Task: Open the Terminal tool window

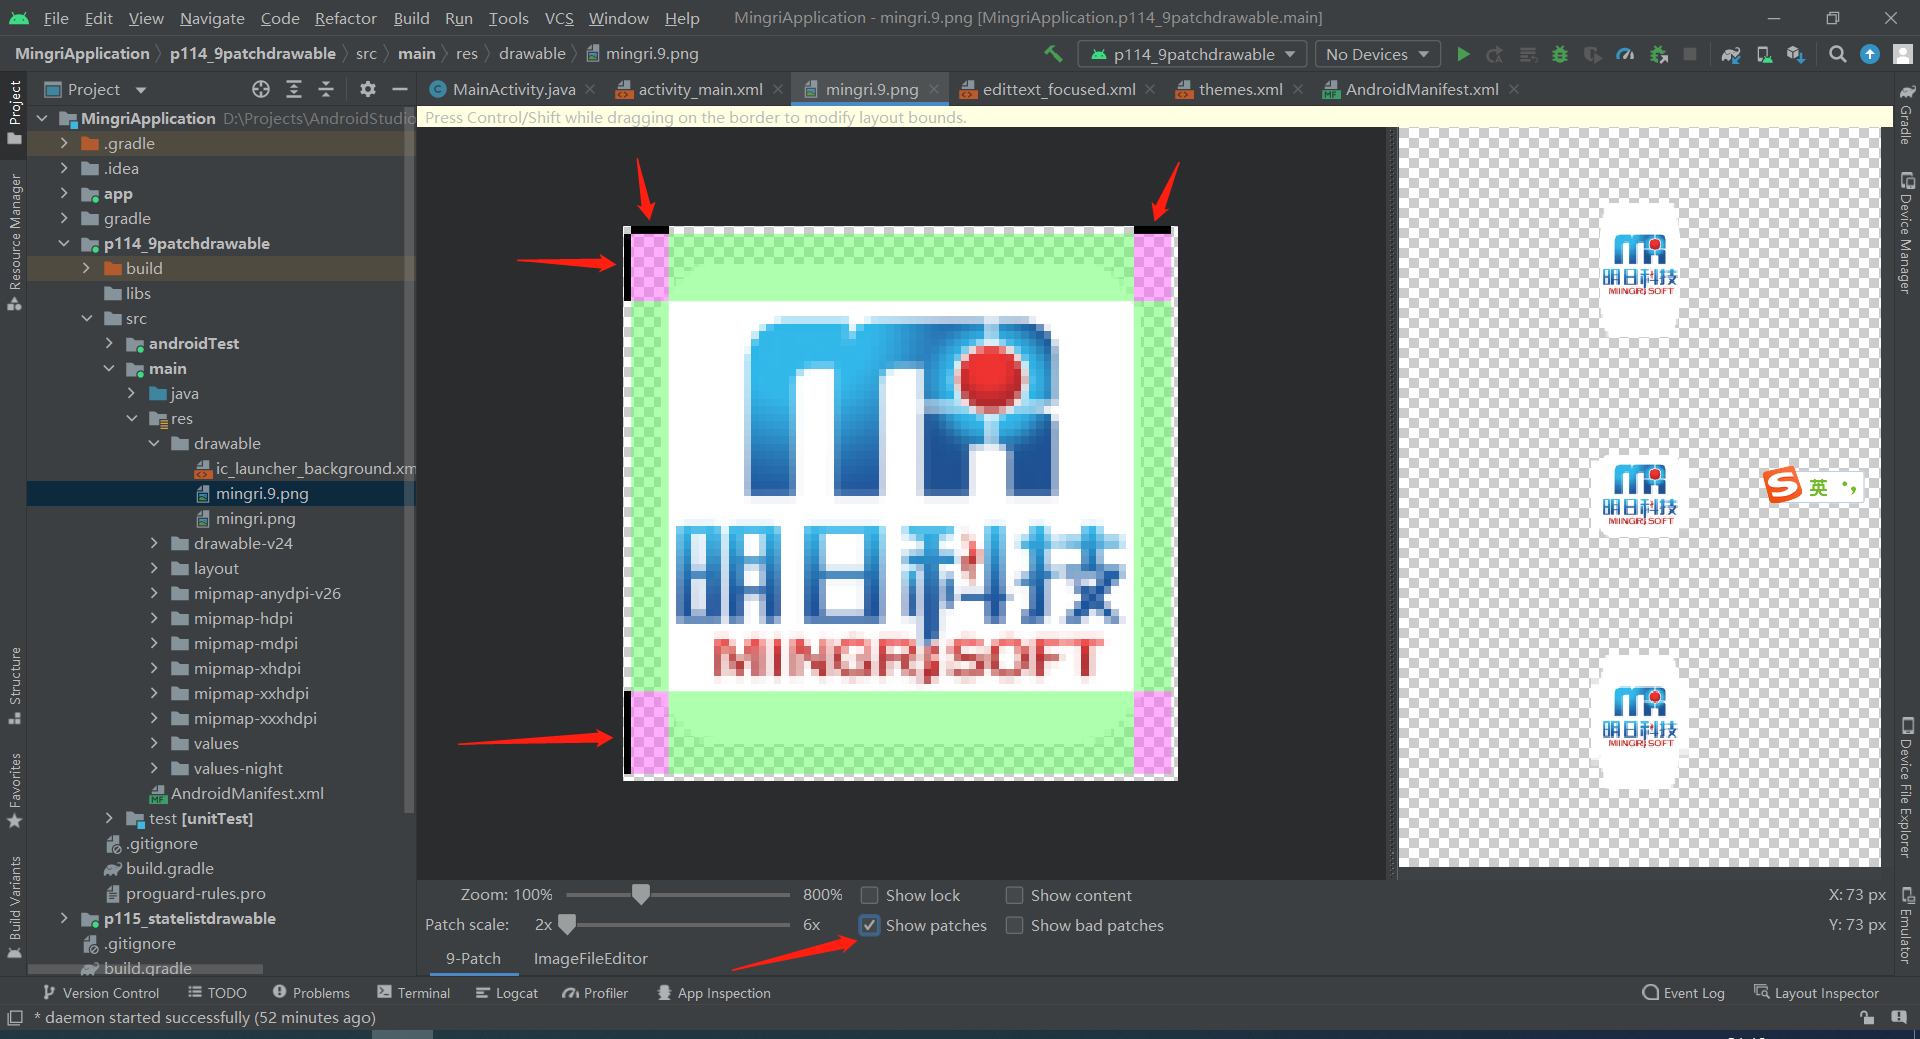Action: [x=413, y=993]
